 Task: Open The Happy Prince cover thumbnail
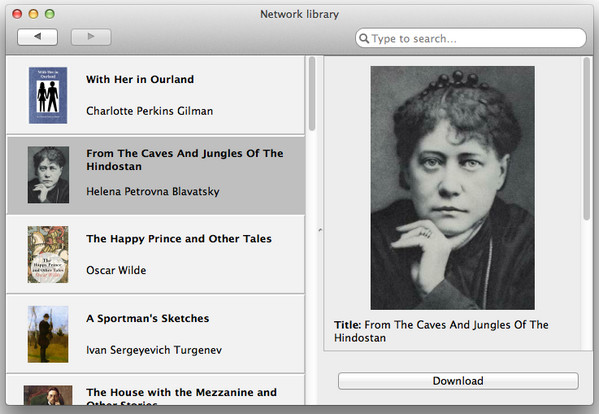(48, 254)
